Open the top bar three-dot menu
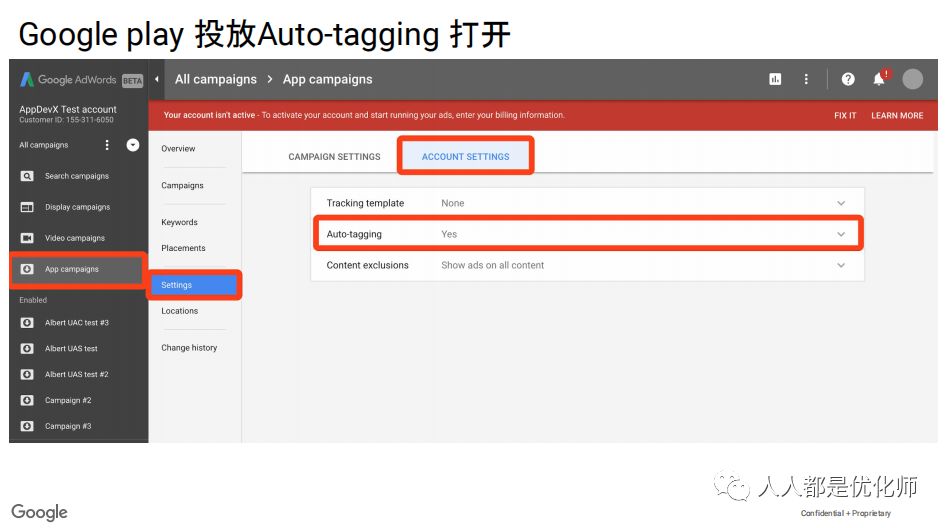Image resolution: width=948 pixels, height=528 pixels. pos(806,79)
